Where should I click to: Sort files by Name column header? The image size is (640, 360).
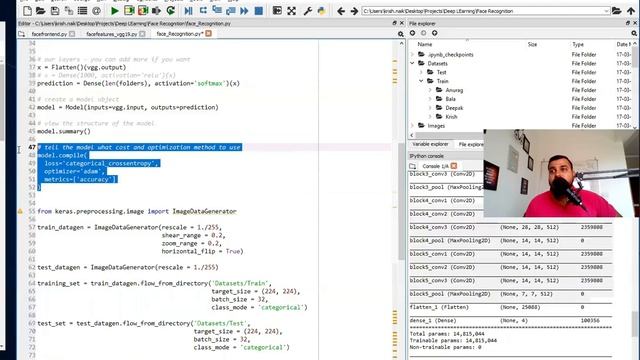pyautogui.click(x=424, y=44)
